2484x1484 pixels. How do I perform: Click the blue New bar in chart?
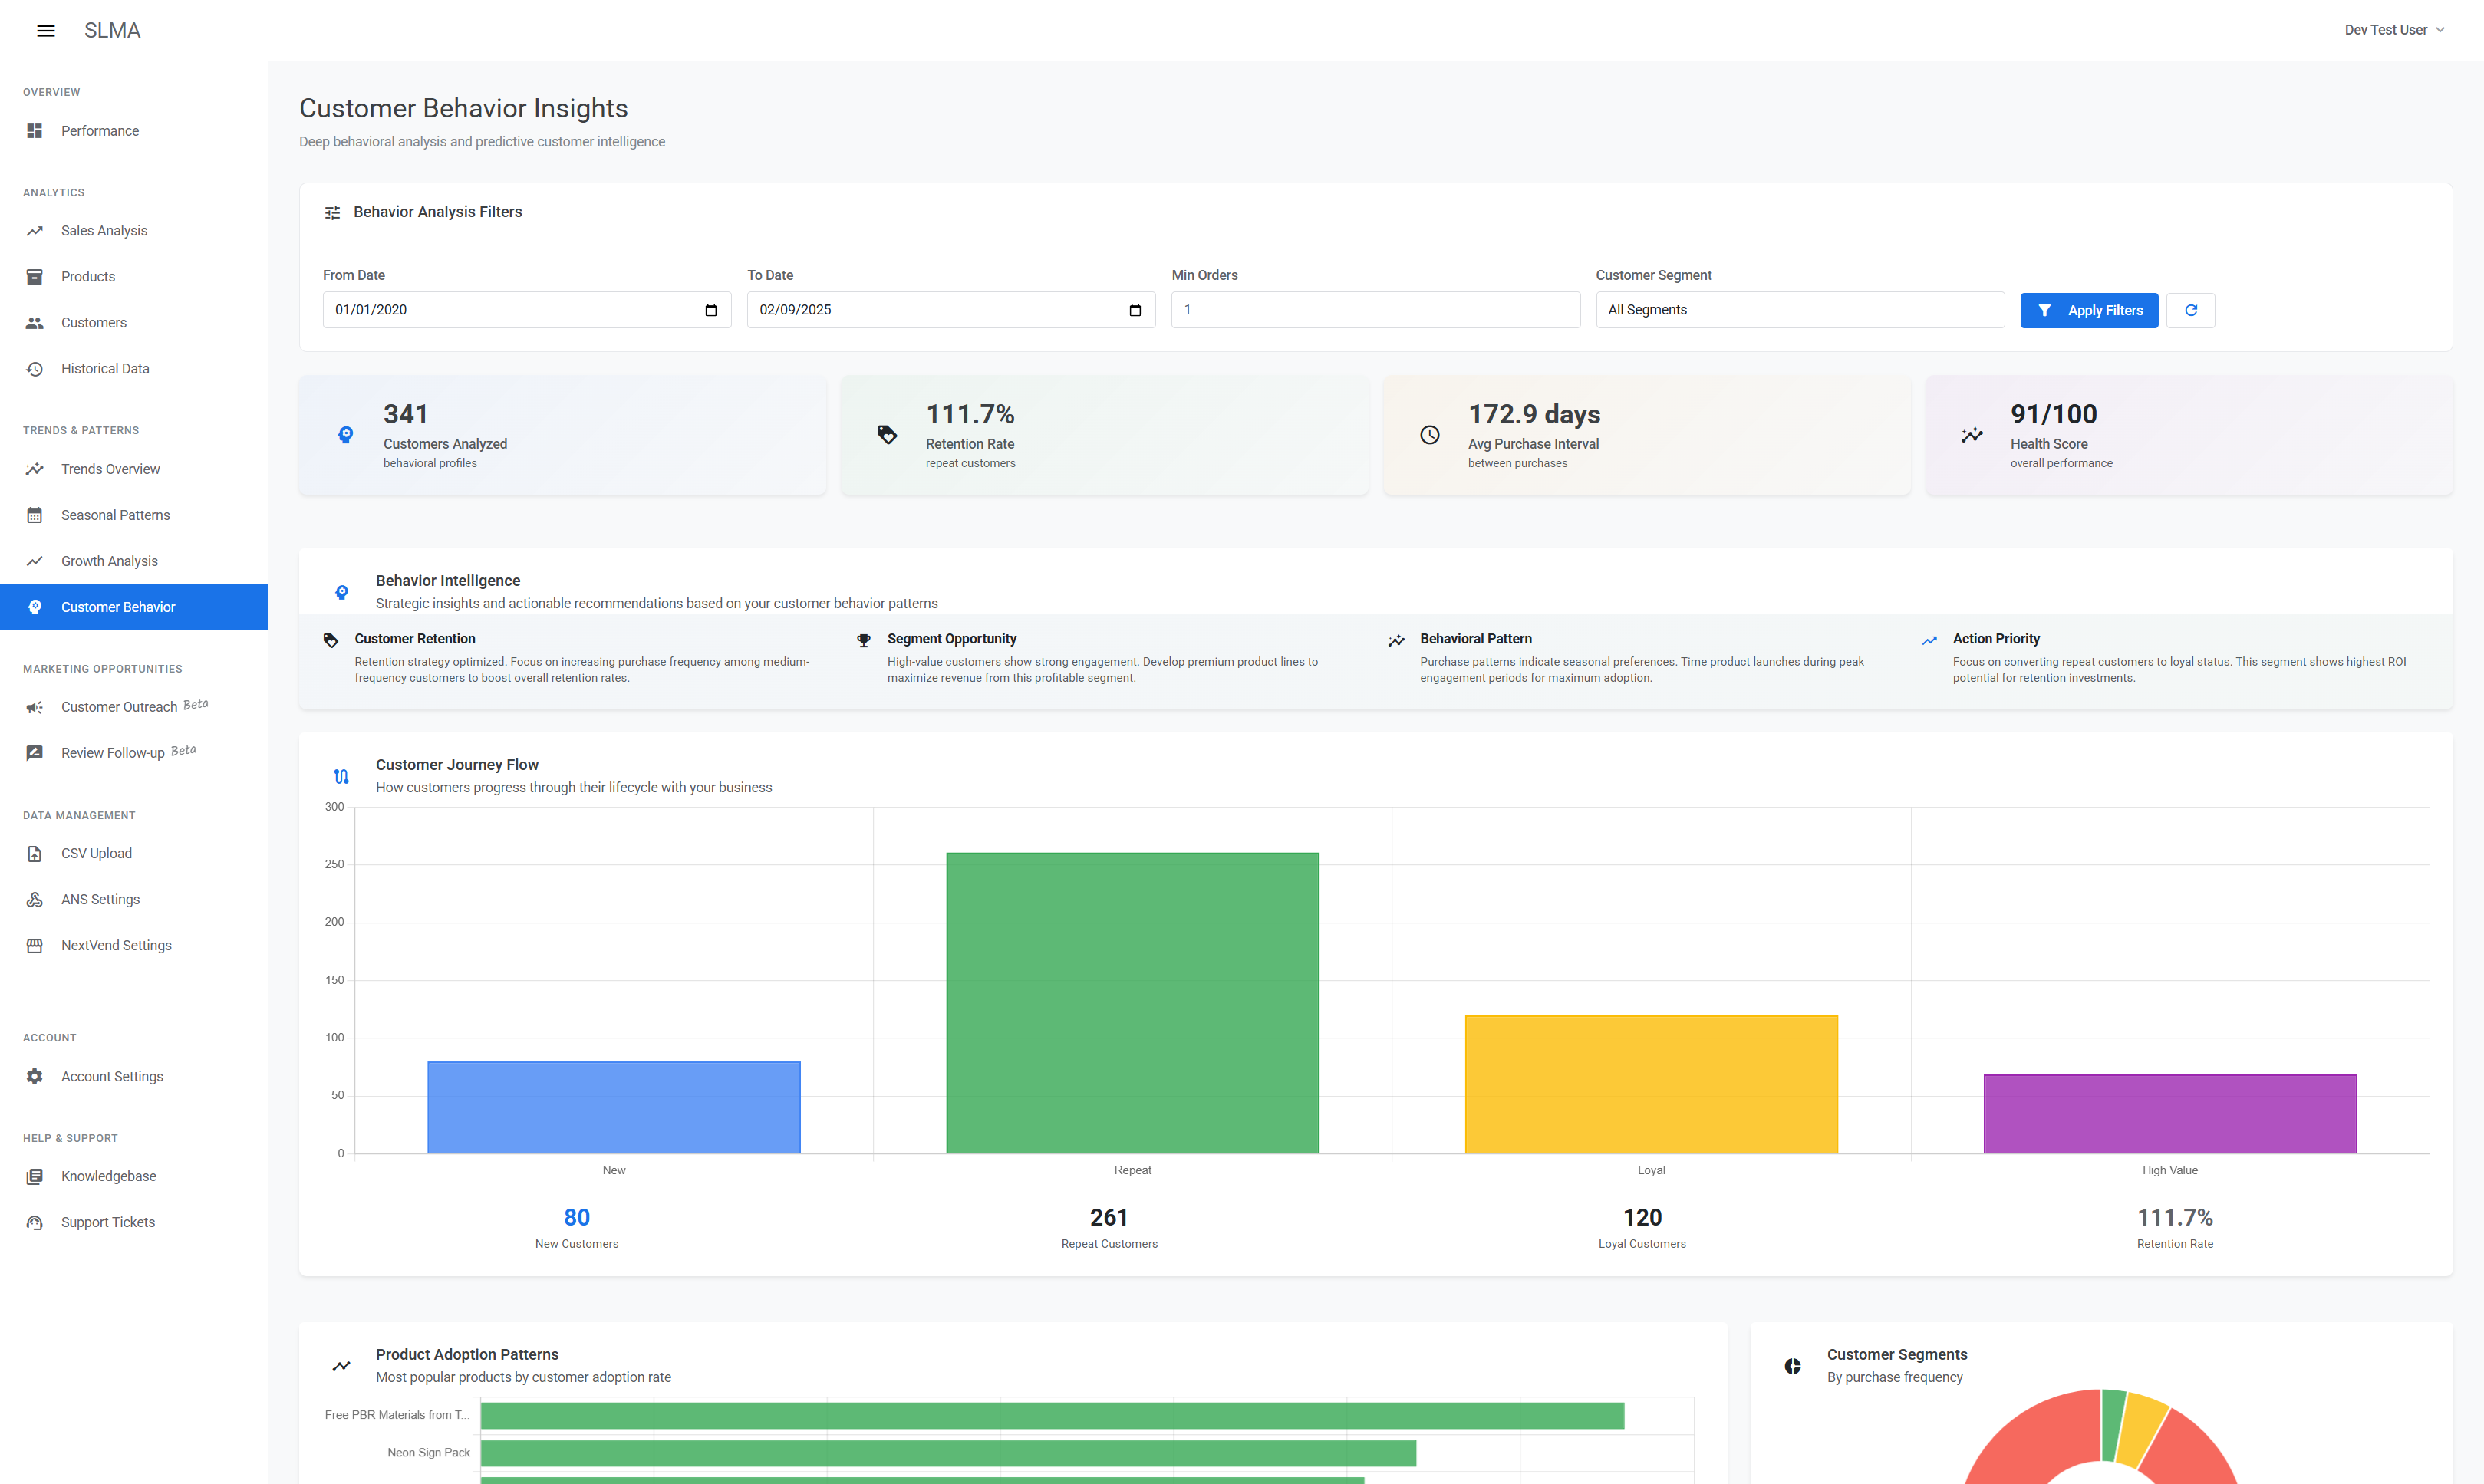[x=614, y=1107]
